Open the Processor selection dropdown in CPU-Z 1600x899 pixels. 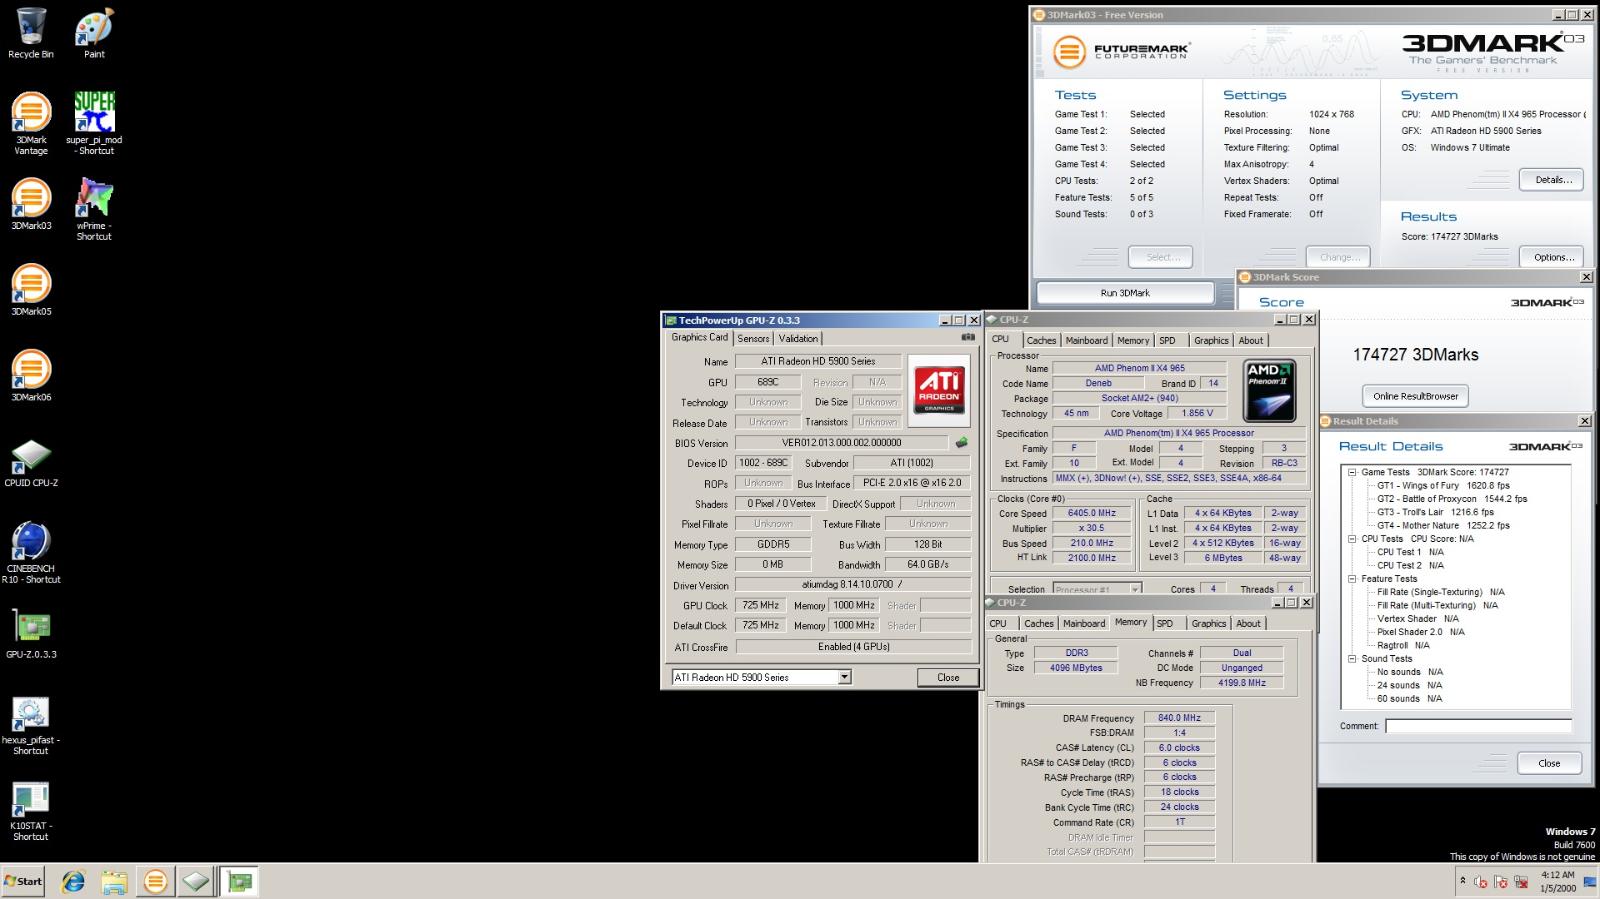pyautogui.click(x=1135, y=590)
